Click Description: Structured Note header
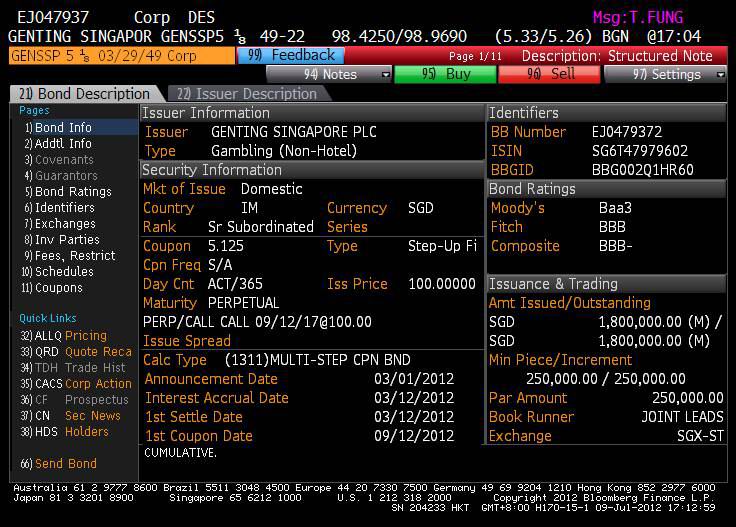This screenshot has height=527, width=736. (617, 56)
